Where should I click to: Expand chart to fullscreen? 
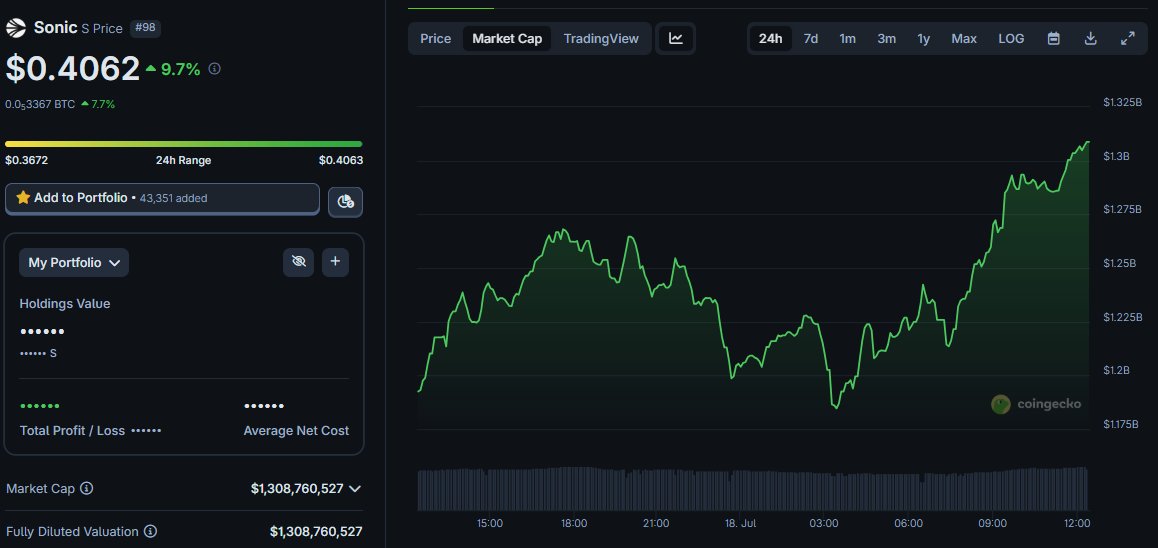point(1128,38)
